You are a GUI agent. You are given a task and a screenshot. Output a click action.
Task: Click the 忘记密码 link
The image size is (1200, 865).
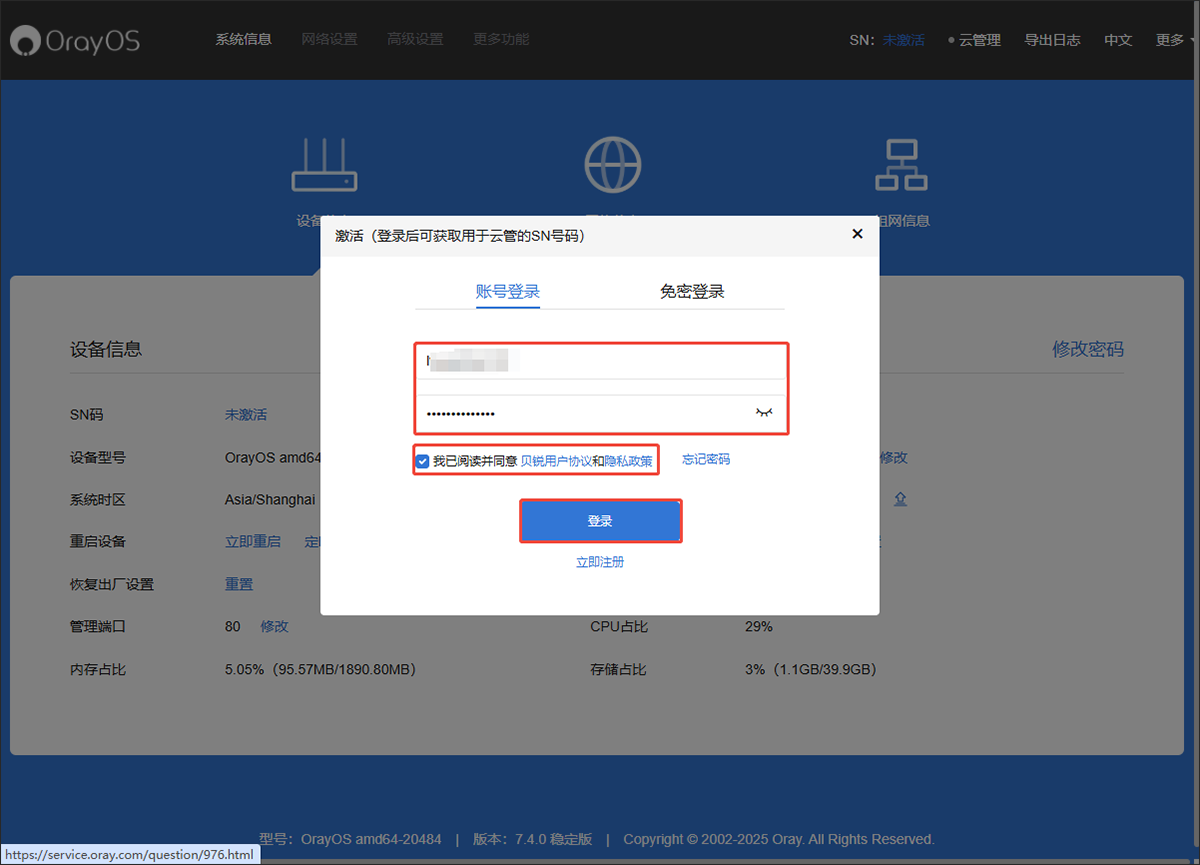click(x=706, y=459)
